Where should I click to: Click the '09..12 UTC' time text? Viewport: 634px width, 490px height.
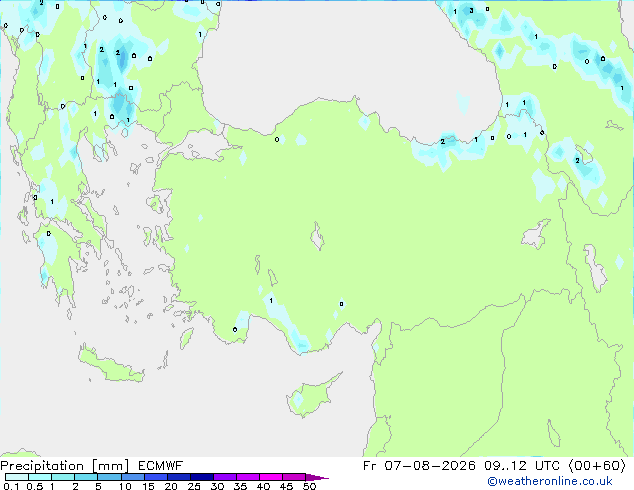tap(522, 466)
